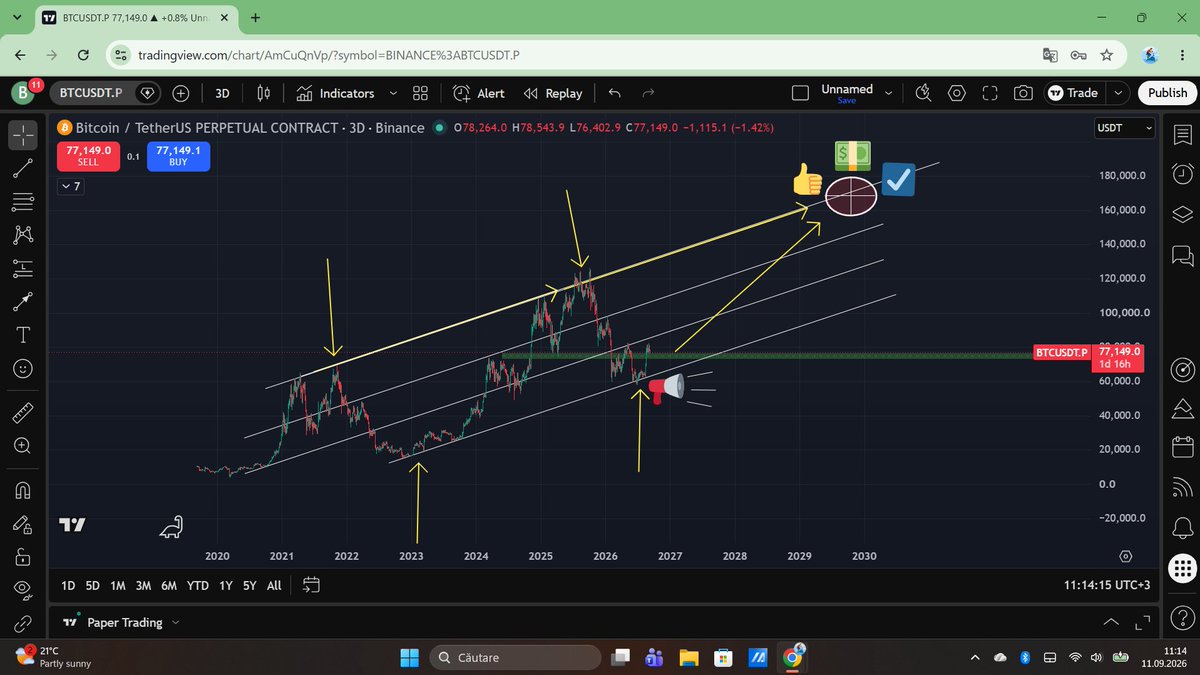Select the 1D date range

[x=68, y=585]
